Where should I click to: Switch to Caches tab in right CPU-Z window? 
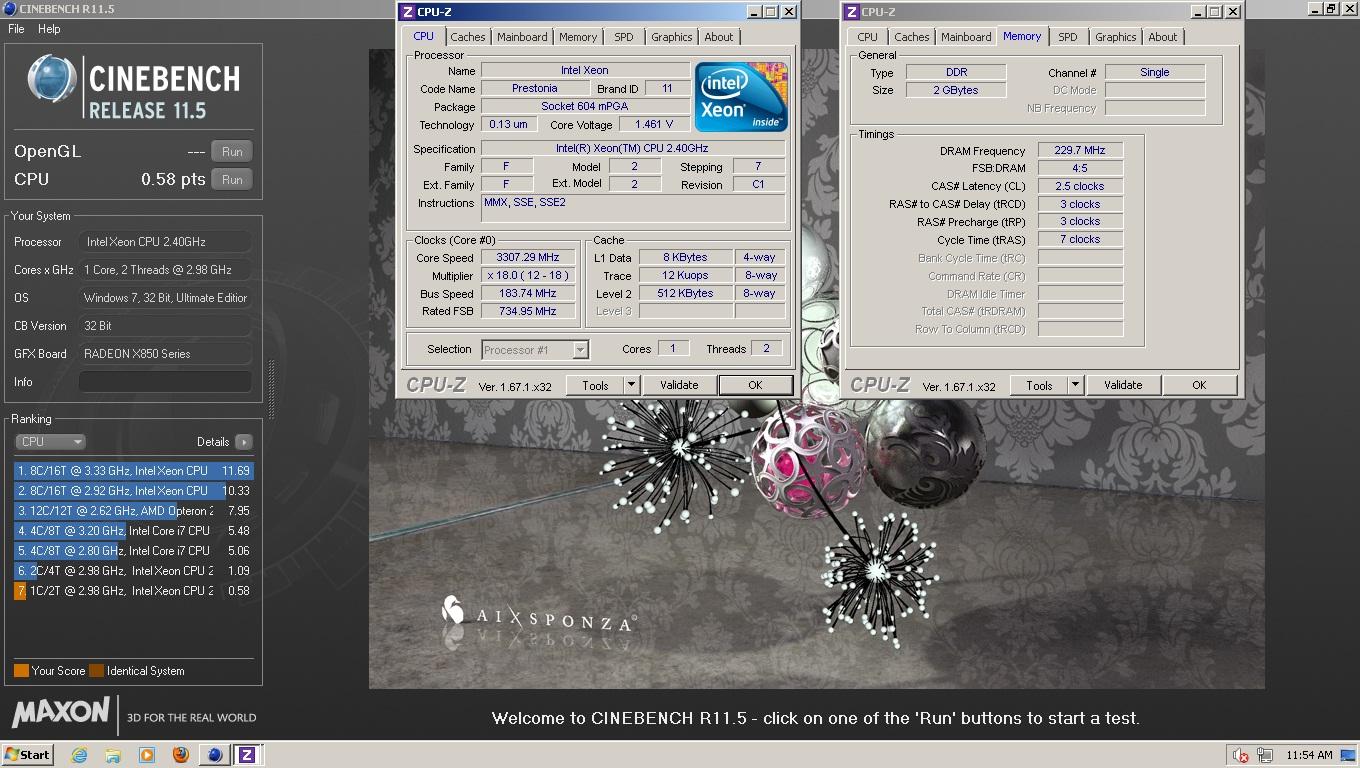tap(911, 37)
